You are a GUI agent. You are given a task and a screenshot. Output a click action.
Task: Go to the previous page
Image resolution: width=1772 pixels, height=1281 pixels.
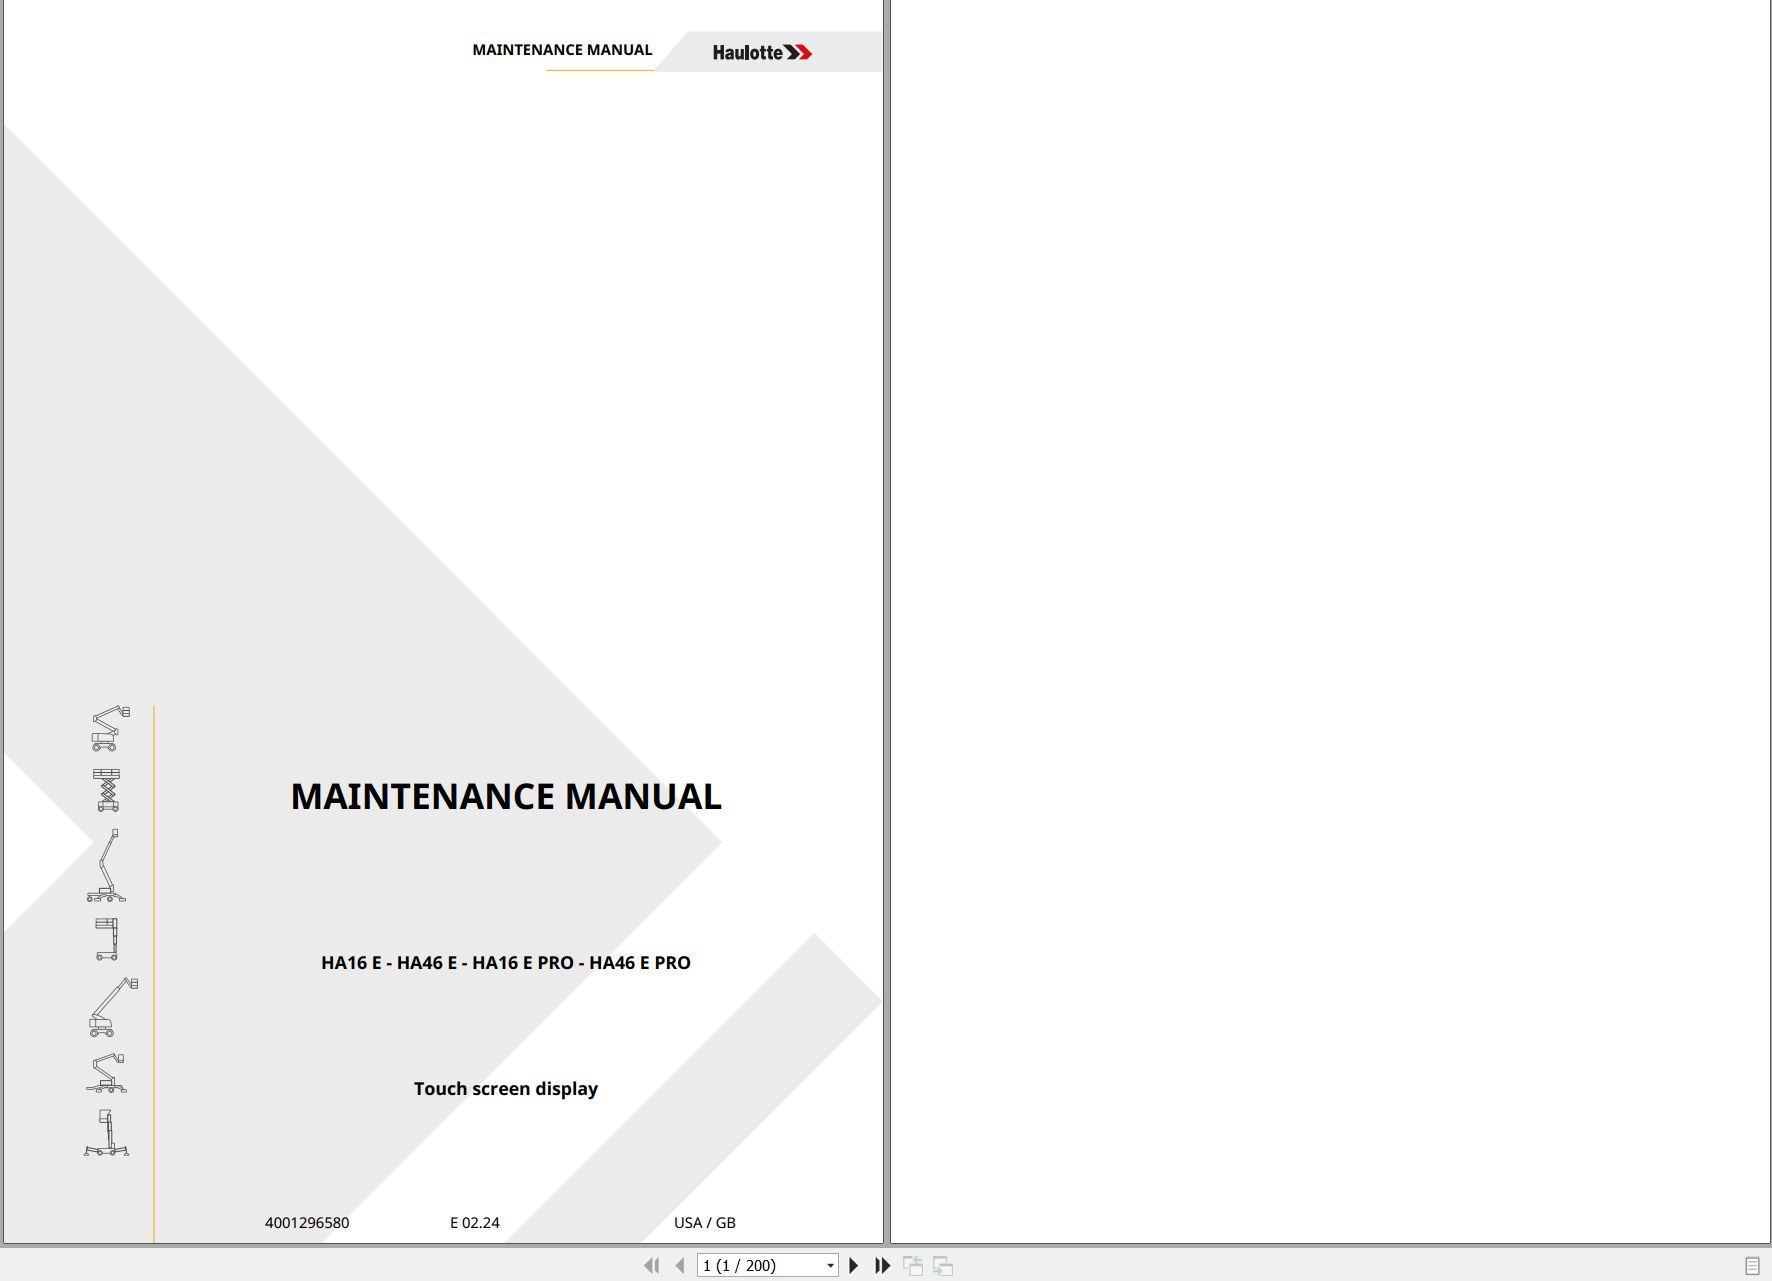680,1265
